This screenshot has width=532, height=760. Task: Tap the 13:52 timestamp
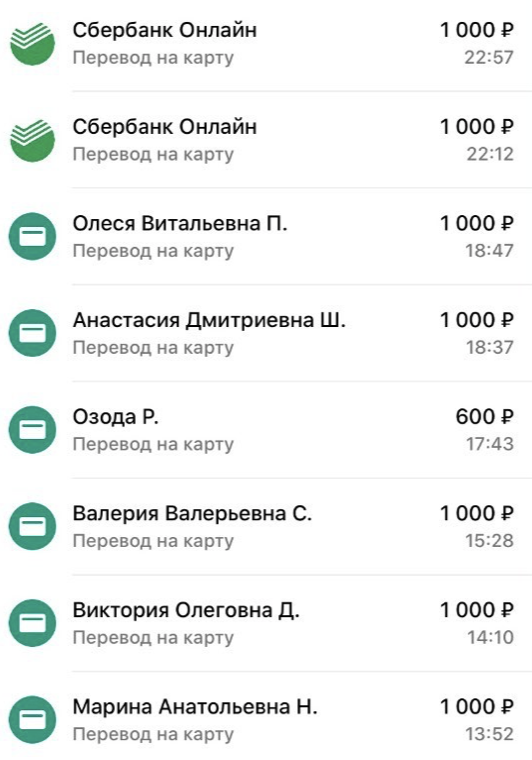[x=489, y=734]
